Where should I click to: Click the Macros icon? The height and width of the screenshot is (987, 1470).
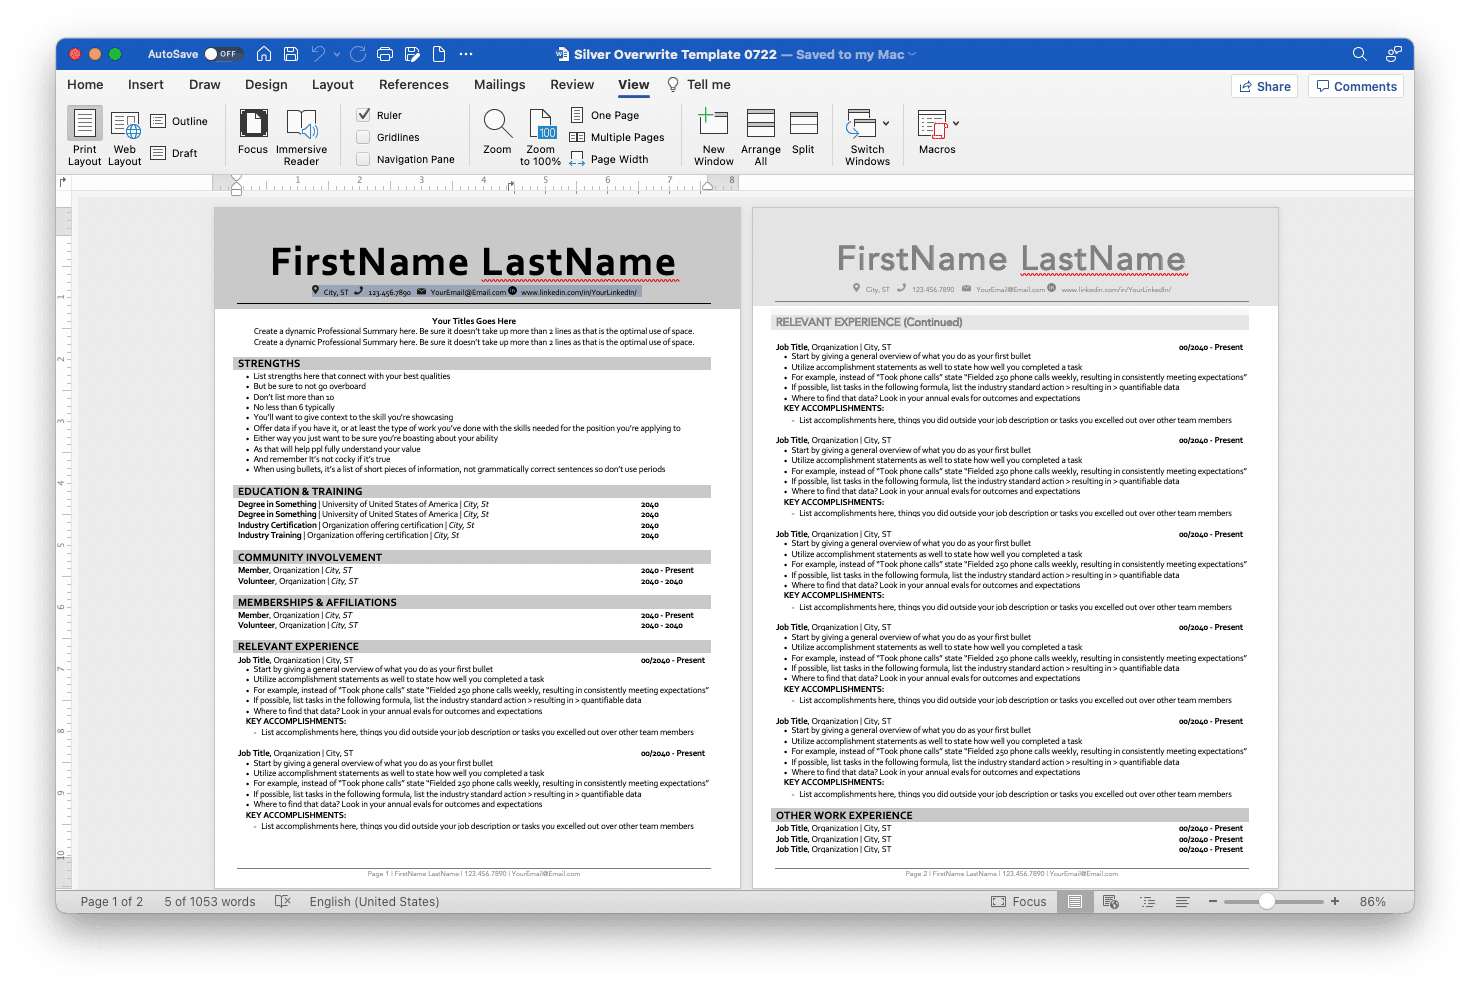[932, 126]
